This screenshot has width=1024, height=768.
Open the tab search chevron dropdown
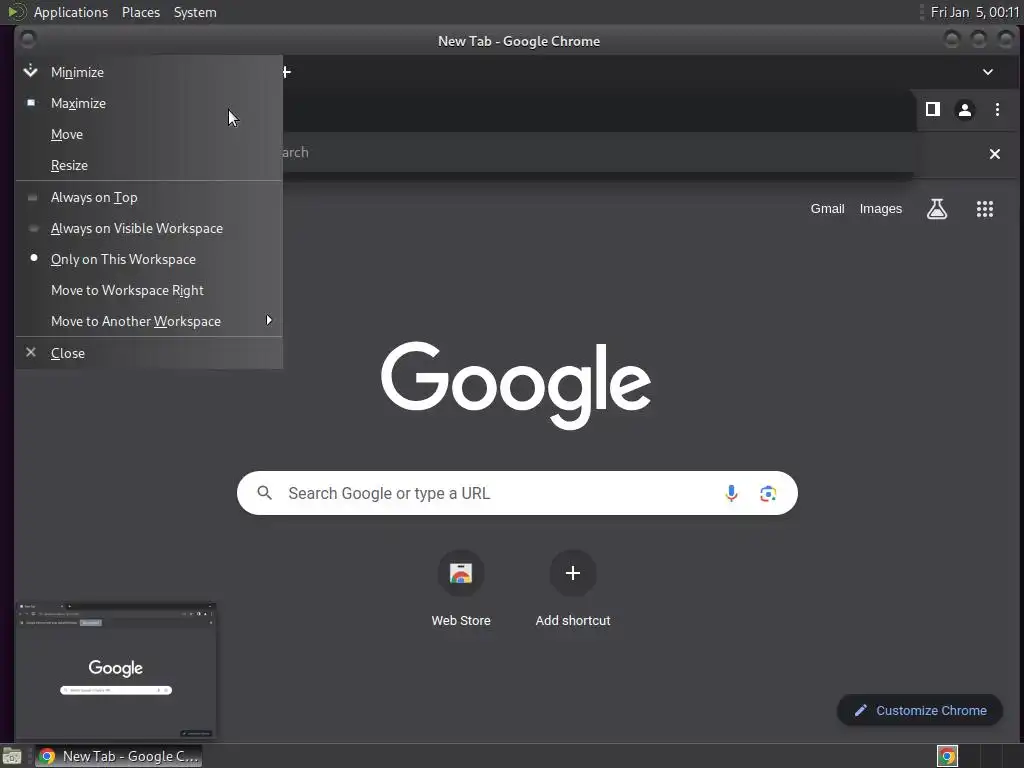[x=988, y=72]
